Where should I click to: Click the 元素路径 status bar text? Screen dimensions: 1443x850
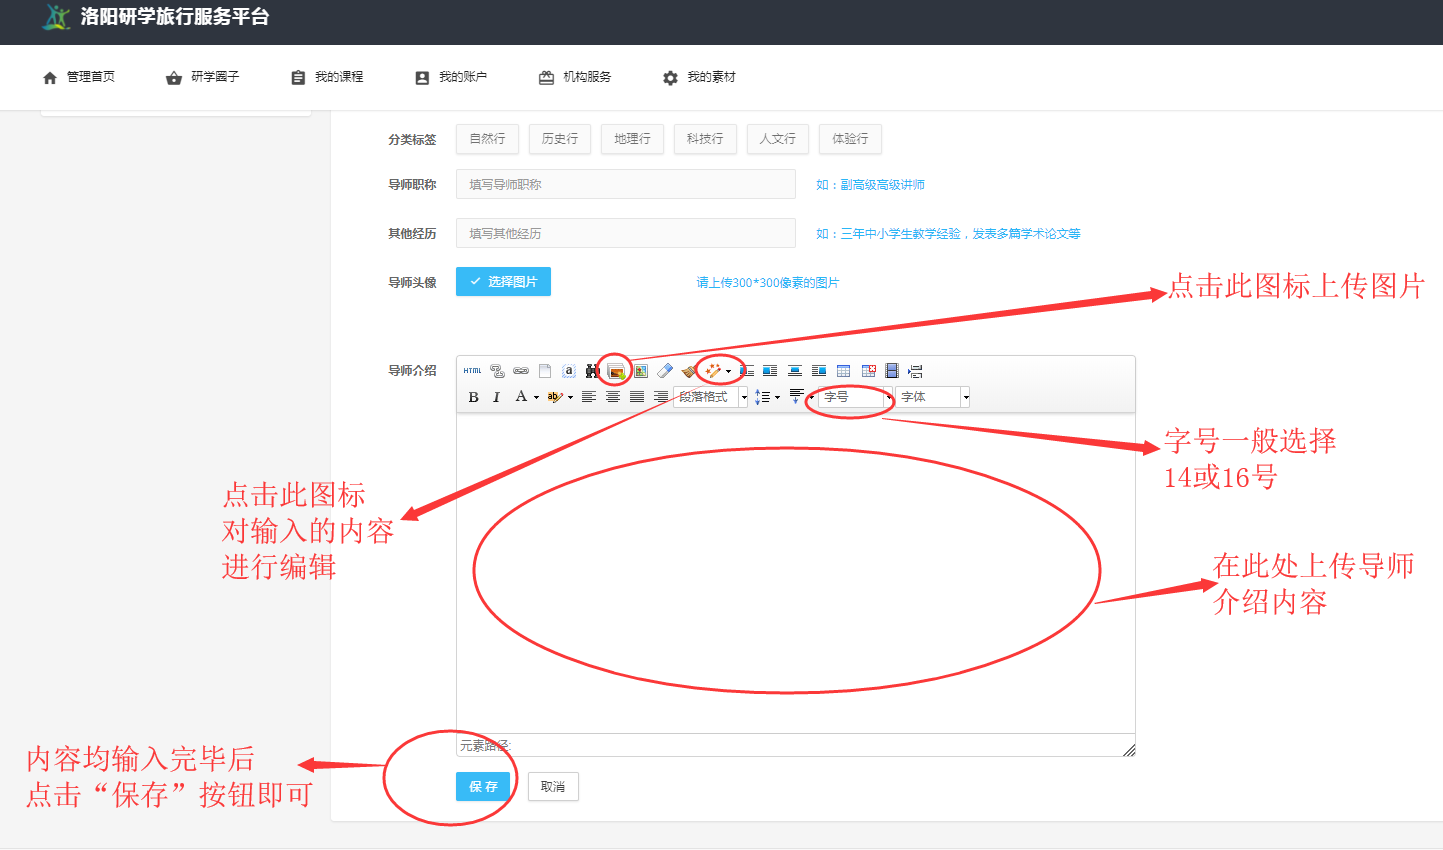click(x=485, y=746)
